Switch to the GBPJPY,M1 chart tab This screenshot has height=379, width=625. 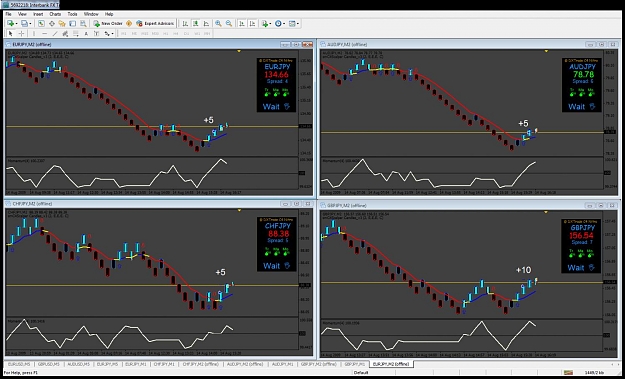coord(355,364)
